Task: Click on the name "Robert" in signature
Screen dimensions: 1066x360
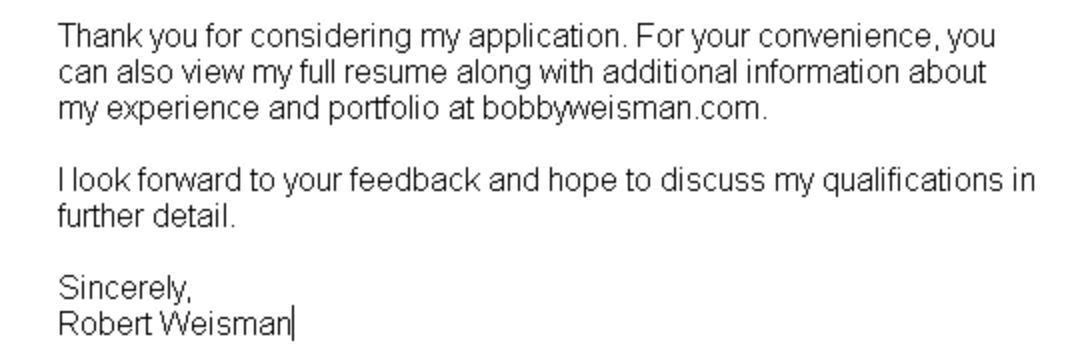Action: pyautogui.click(x=105, y=323)
